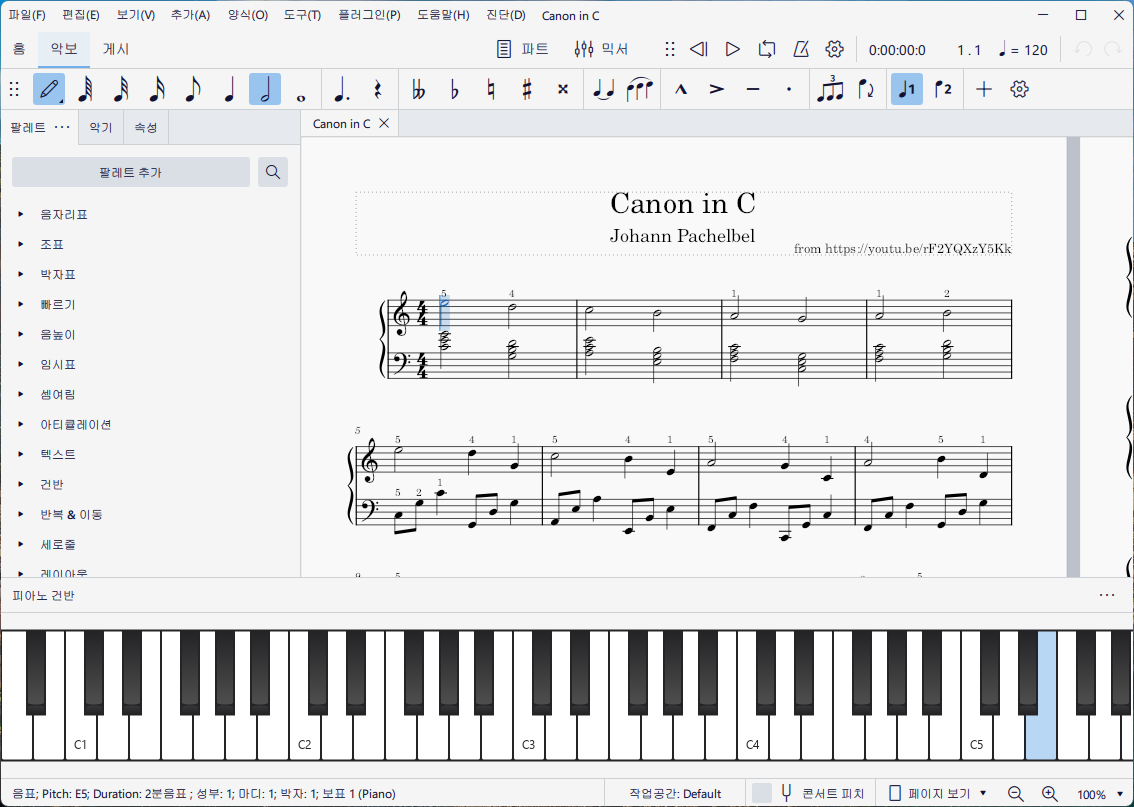Add a tie to the note

[603, 90]
